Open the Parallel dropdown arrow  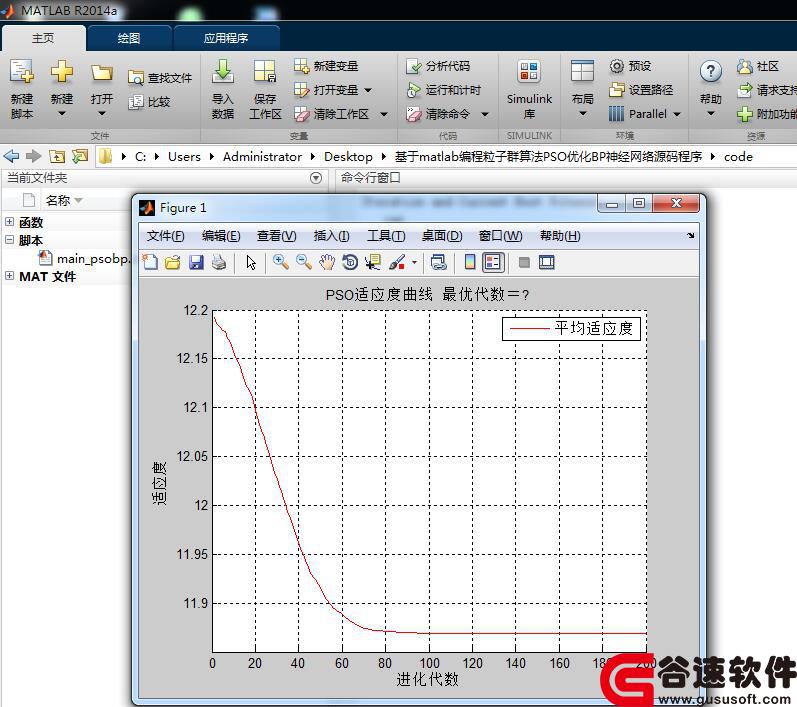point(677,114)
